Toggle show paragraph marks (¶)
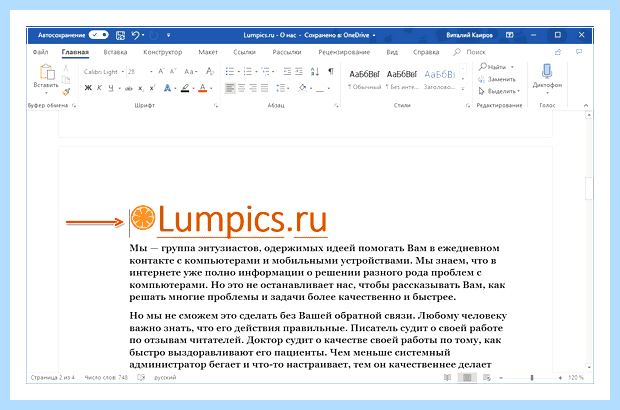 pos(331,71)
